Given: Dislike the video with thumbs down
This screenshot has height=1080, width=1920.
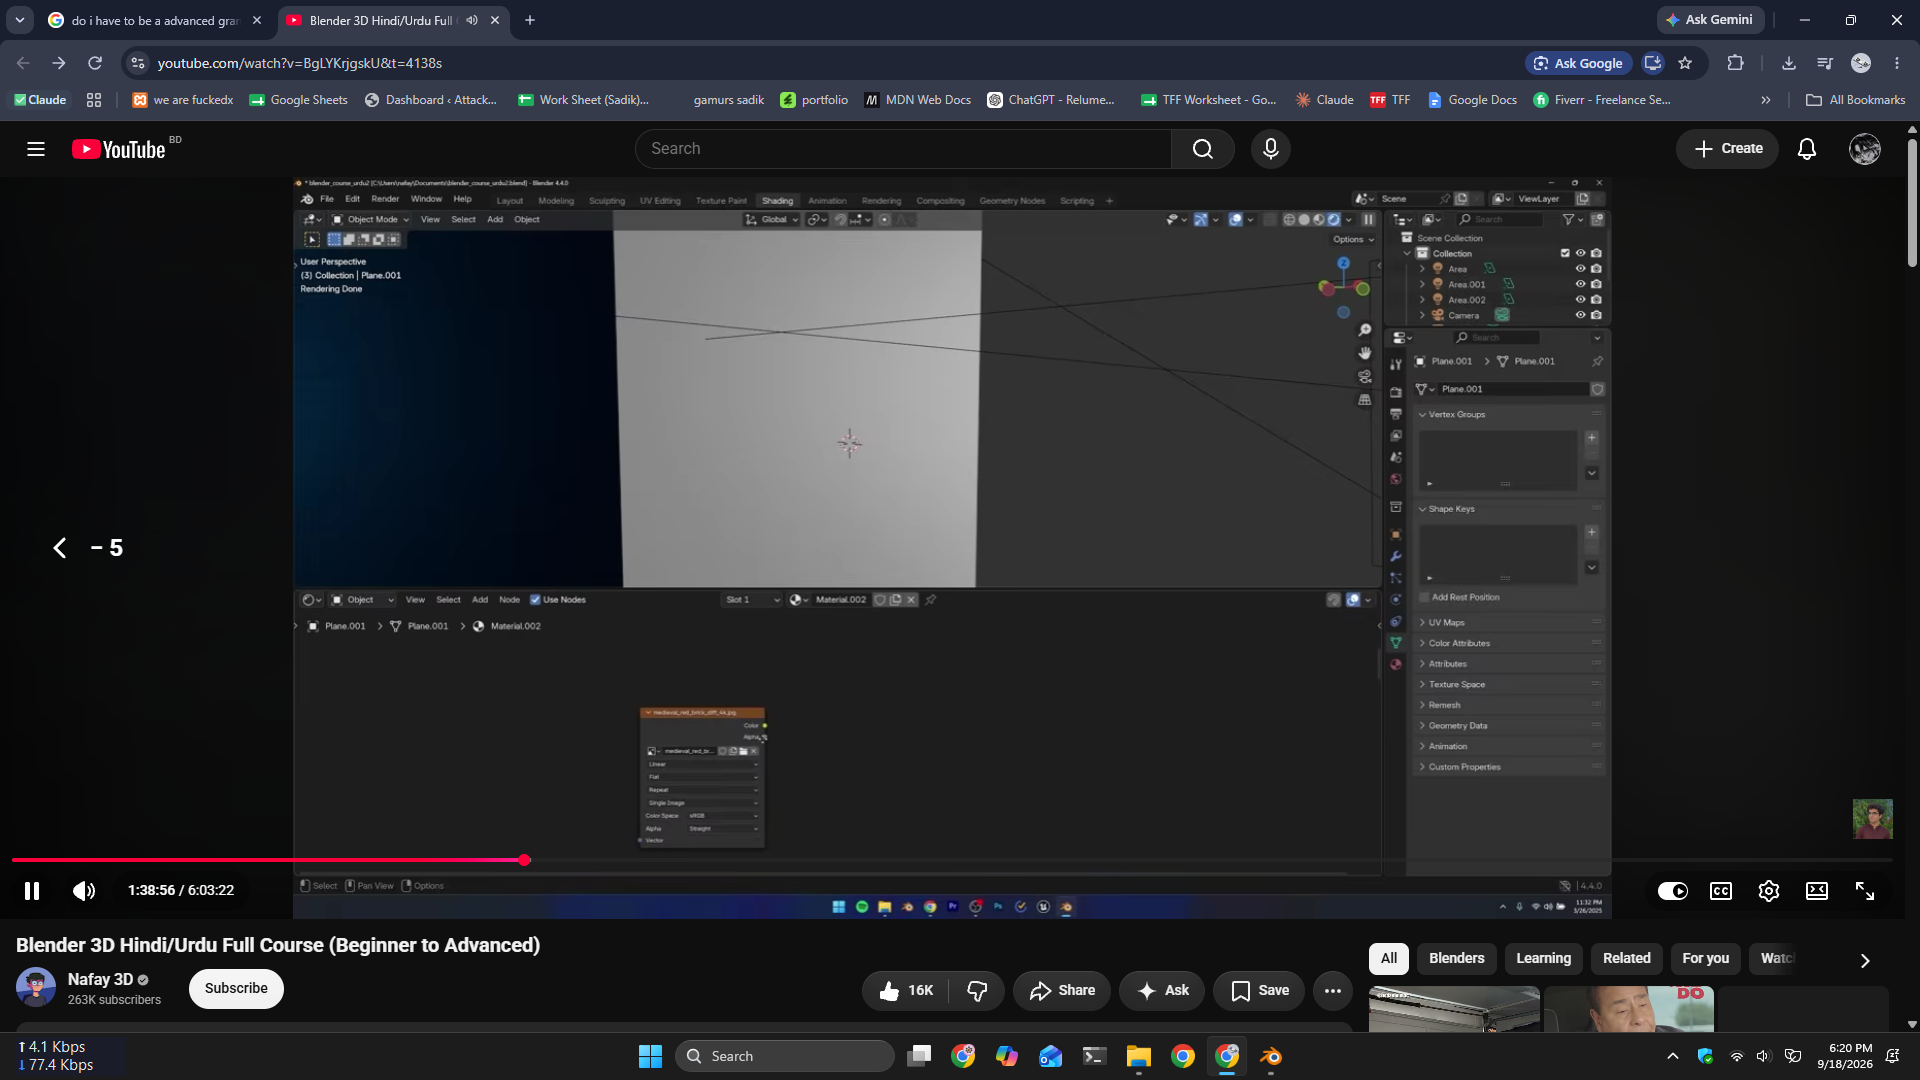Looking at the screenshot, I should coord(977,990).
